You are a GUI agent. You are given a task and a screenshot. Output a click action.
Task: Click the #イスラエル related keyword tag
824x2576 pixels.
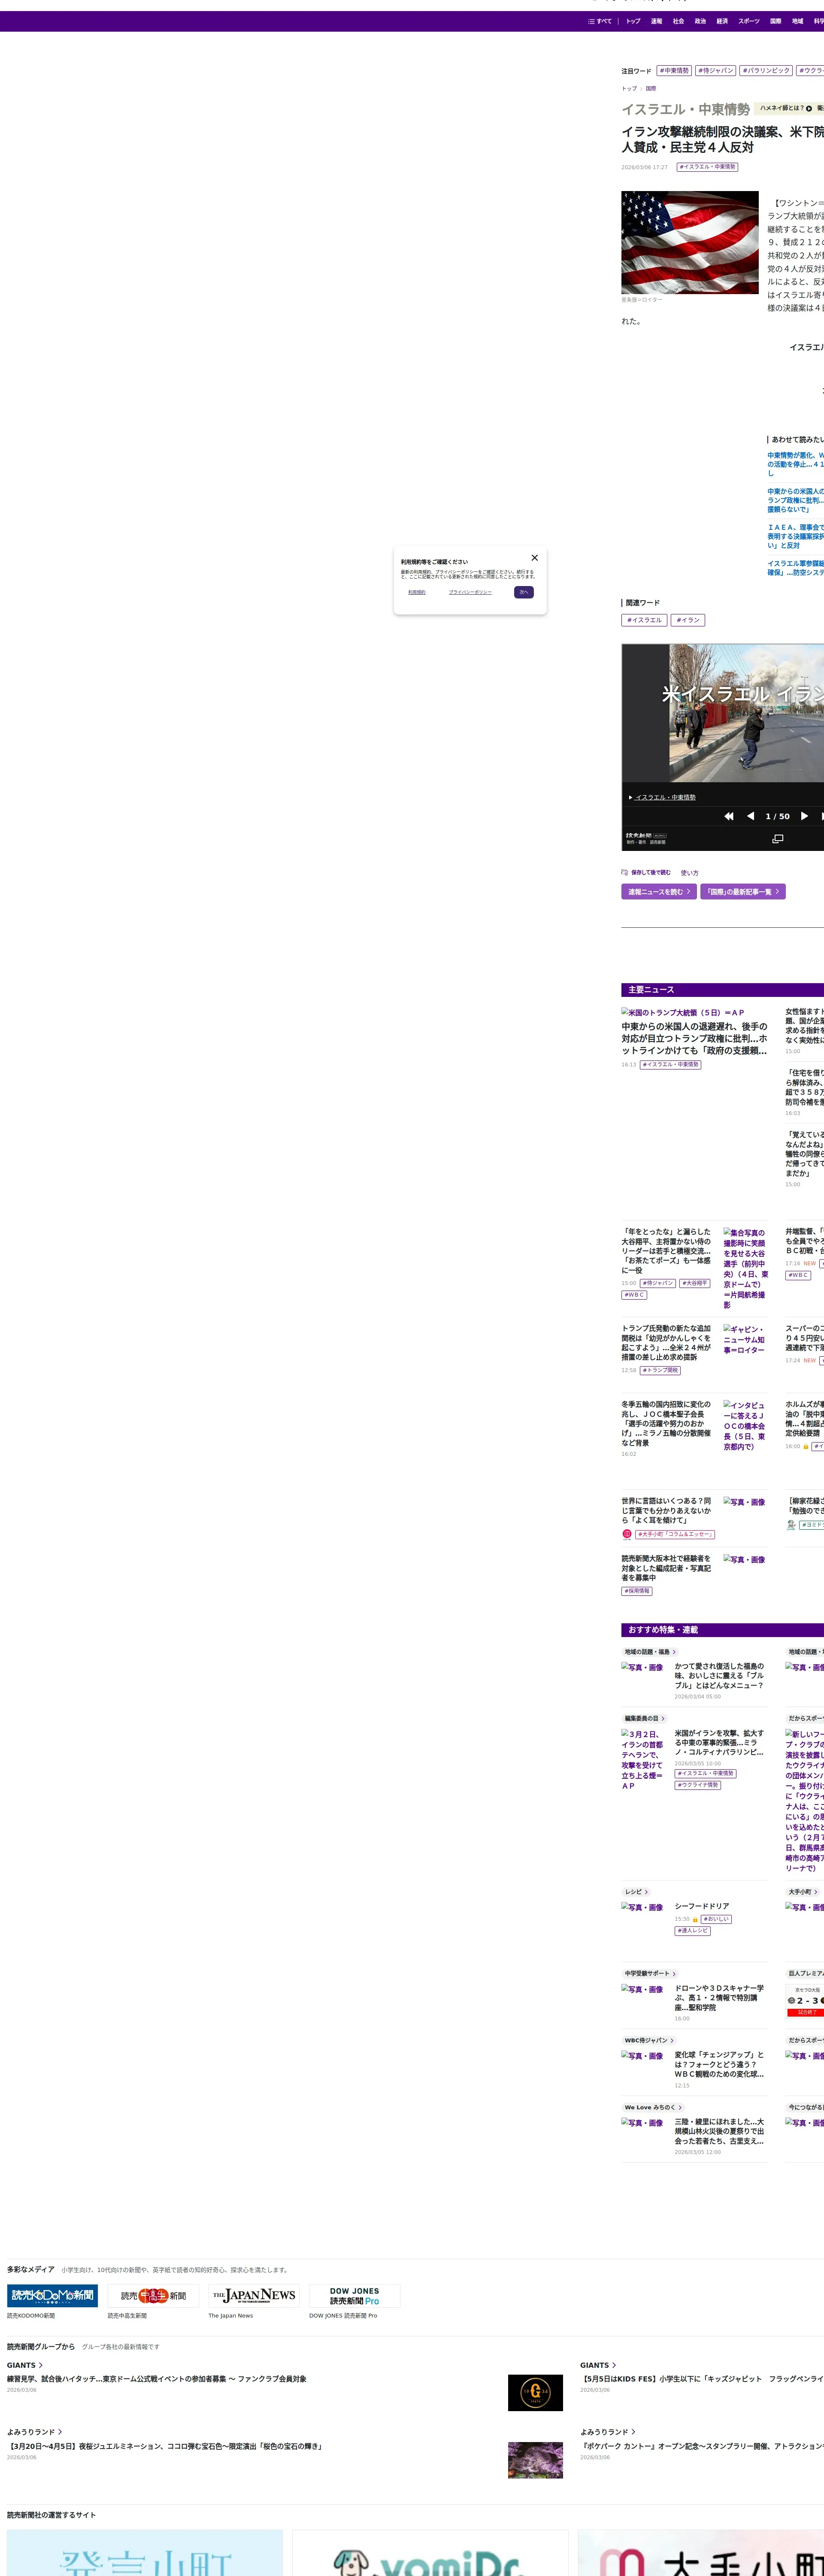[x=644, y=620]
